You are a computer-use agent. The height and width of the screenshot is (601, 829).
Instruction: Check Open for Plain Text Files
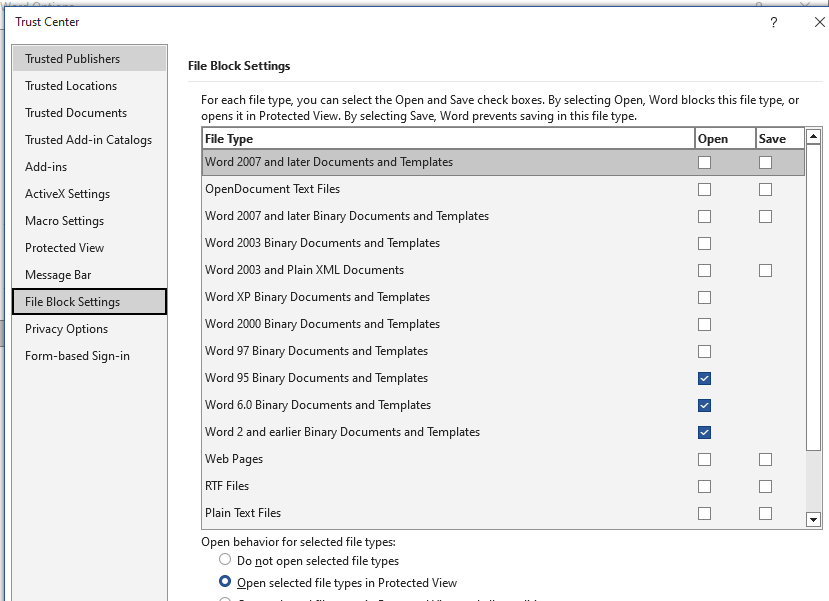pos(704,513)
